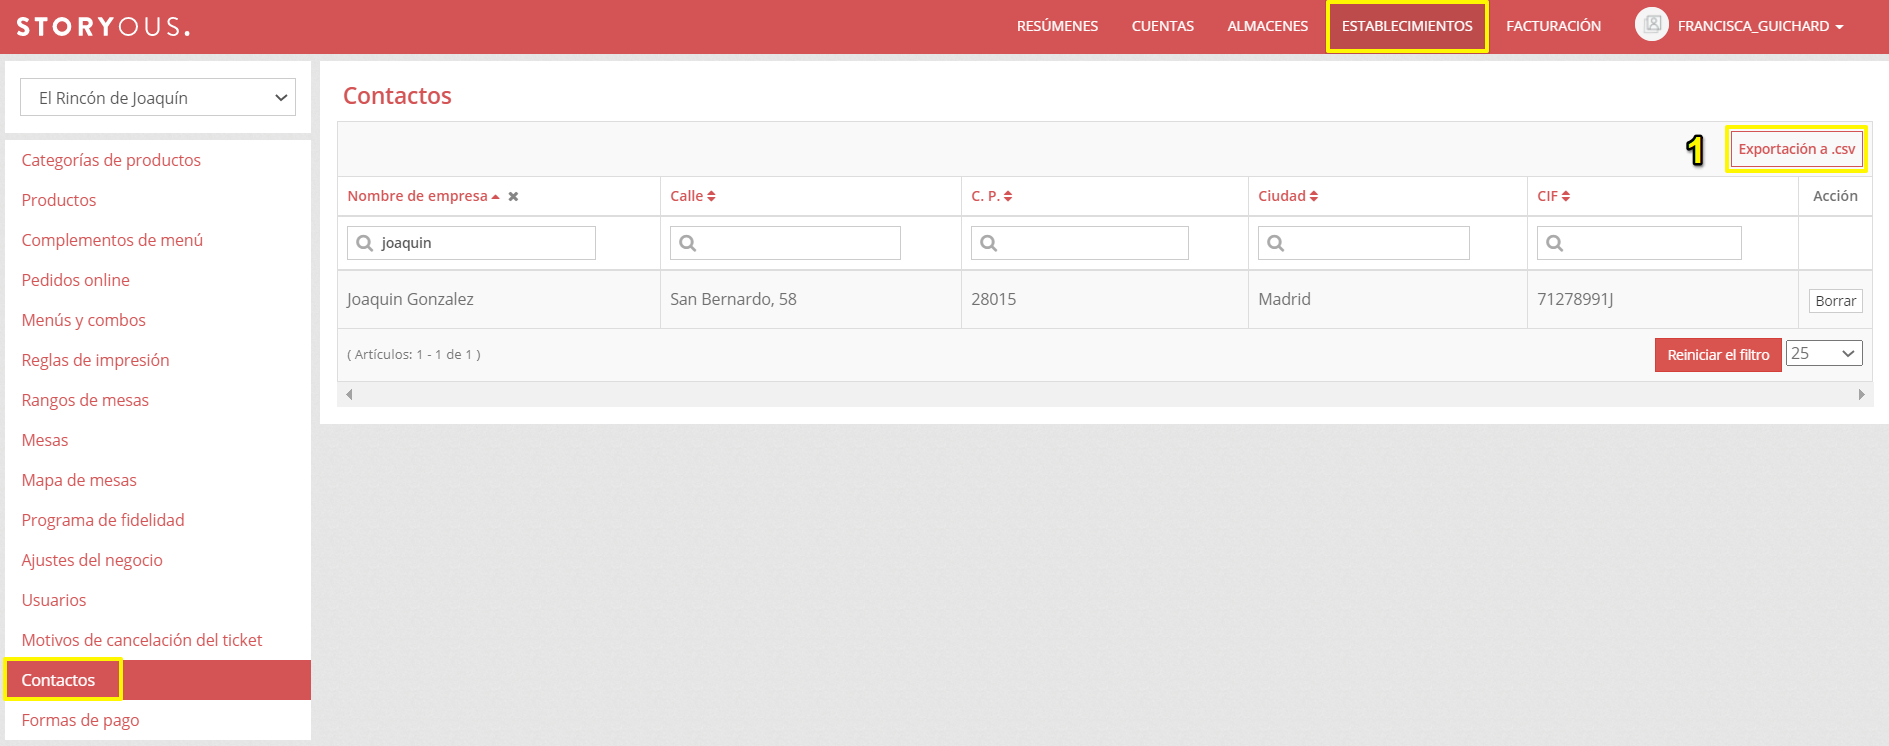Click the user avatar icon
1889x746 pixels.
click(1651, 25)
